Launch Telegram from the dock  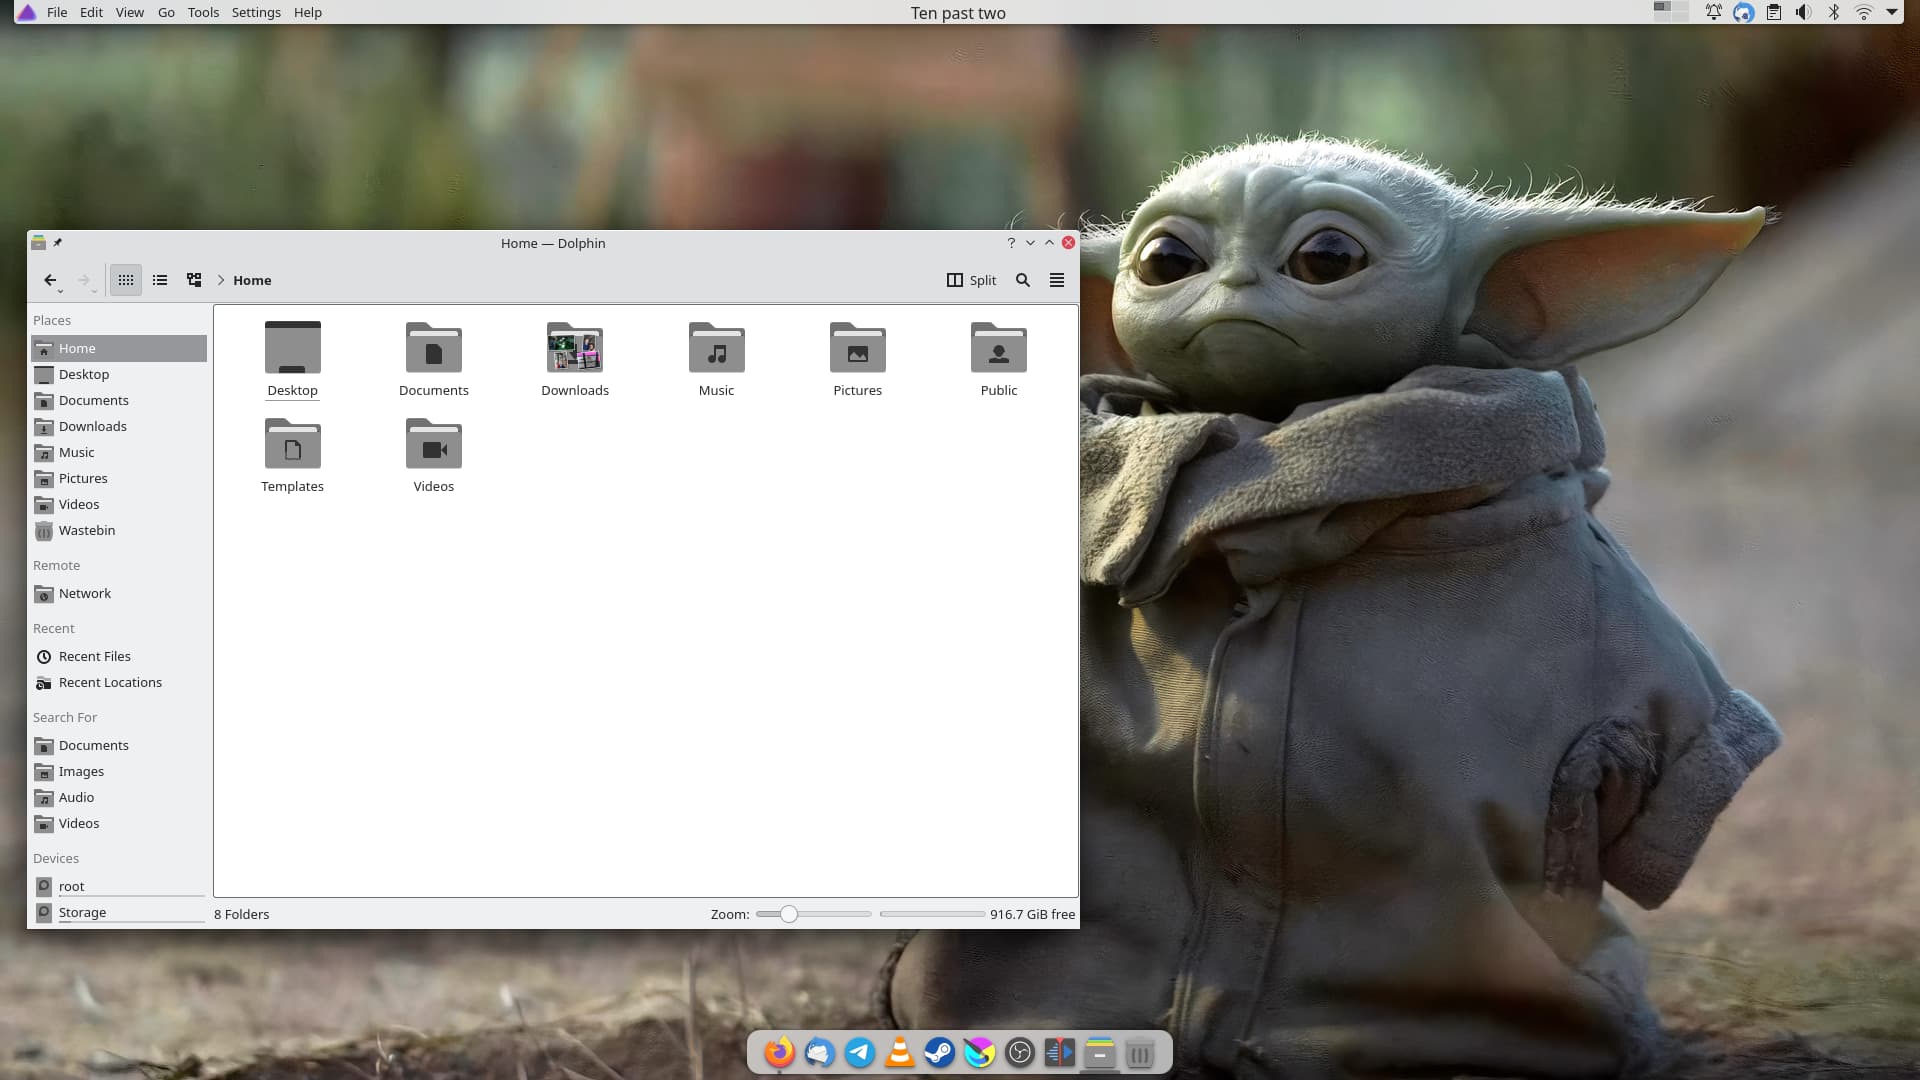point(859,1052)
